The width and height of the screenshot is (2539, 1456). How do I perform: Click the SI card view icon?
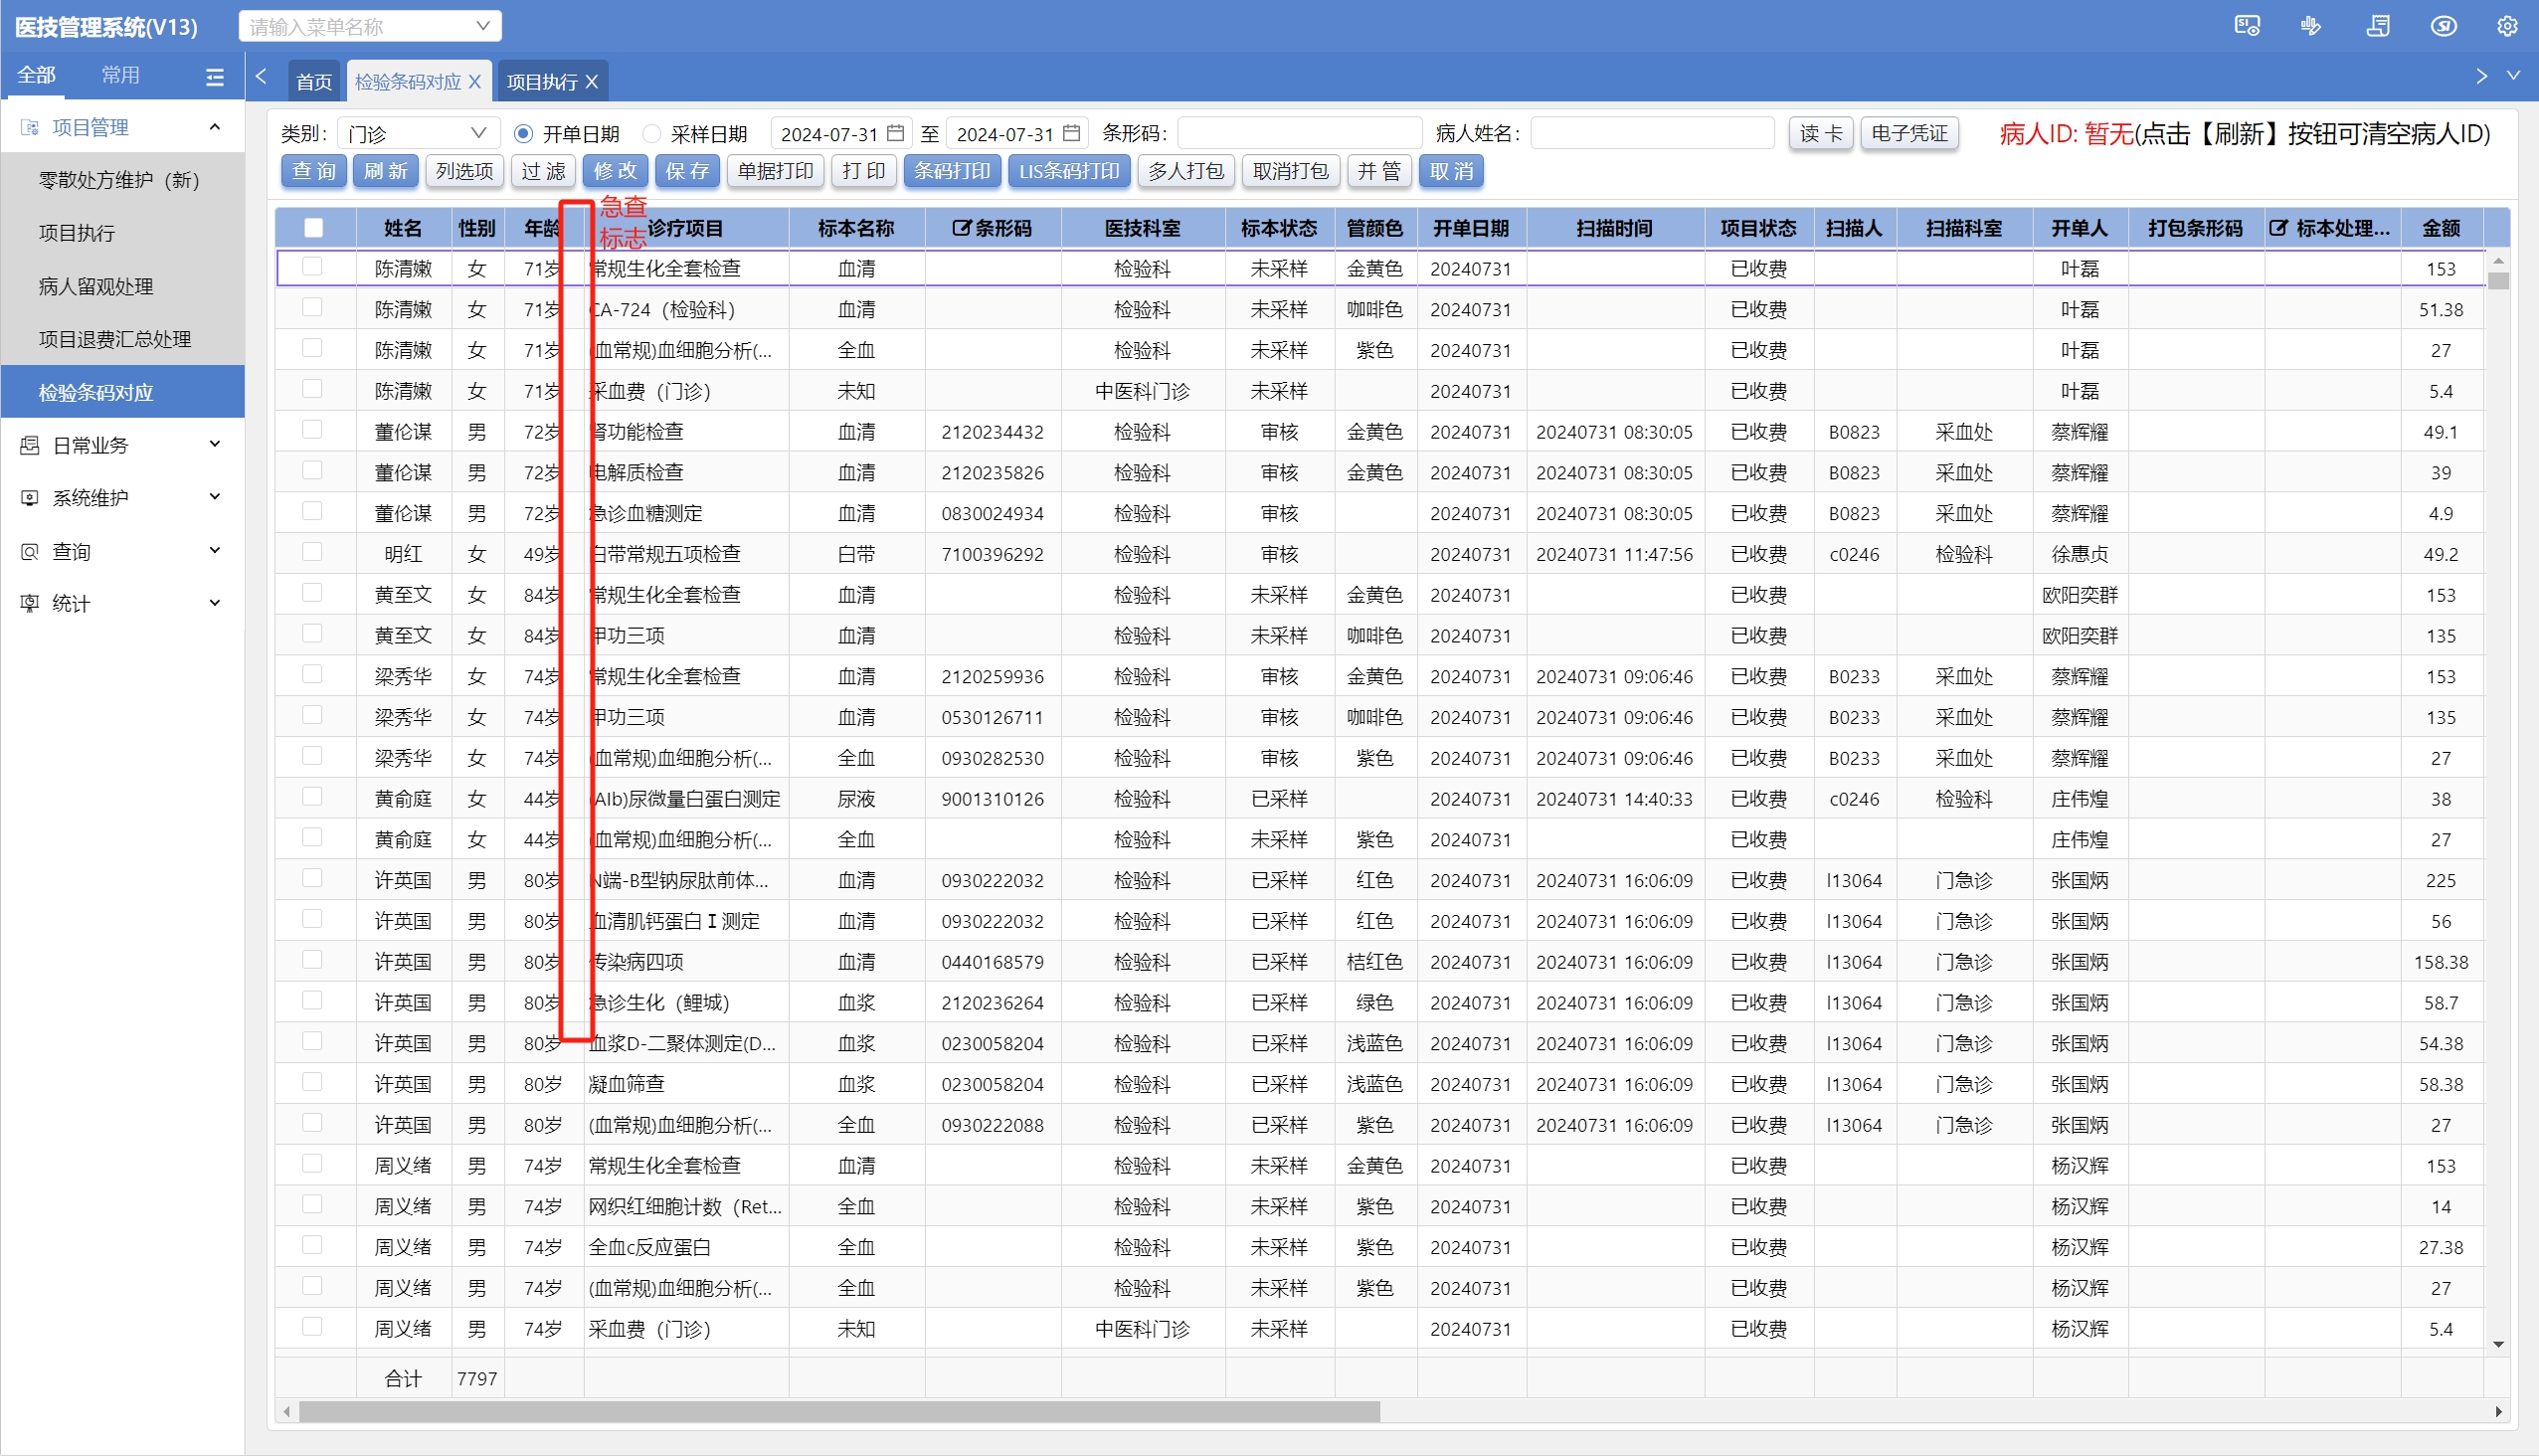click(x=2246, y=27)
